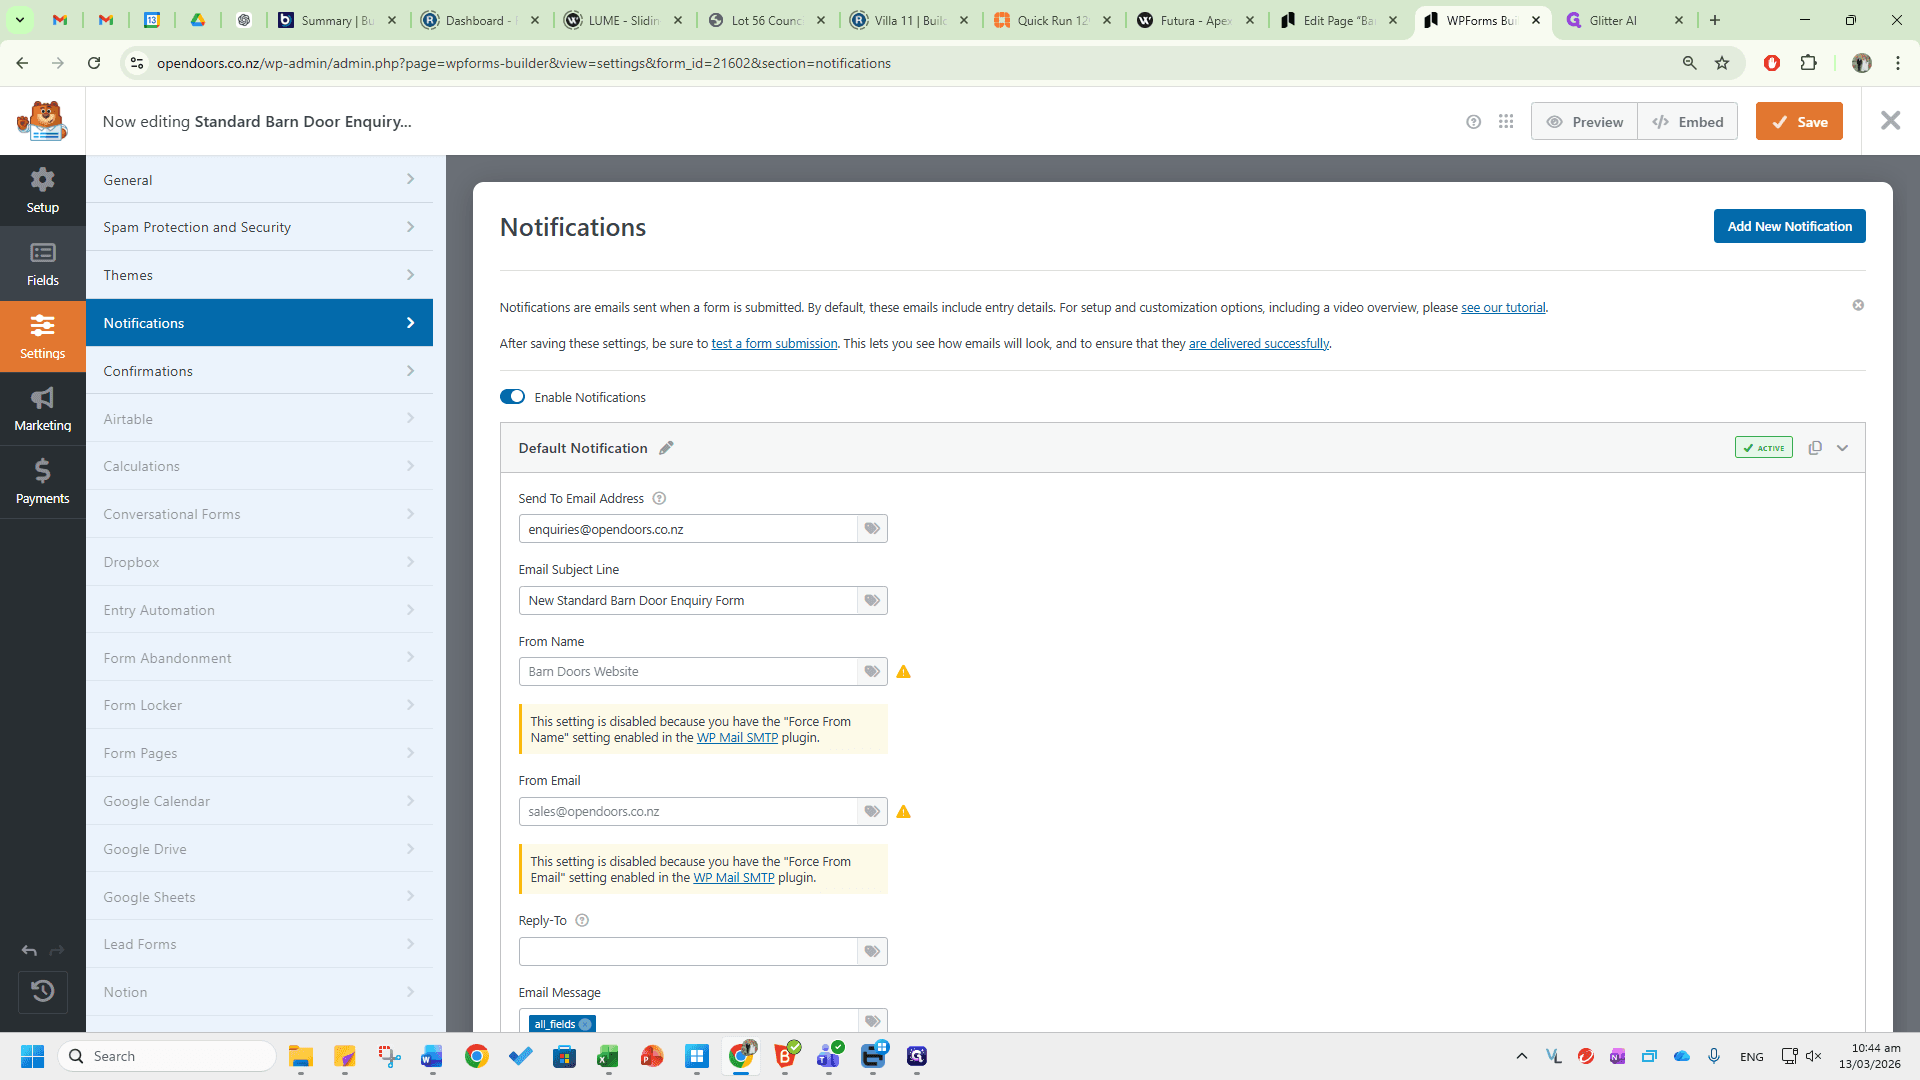
Task: Open smart tags for From Name field
Action: [872, 672]
